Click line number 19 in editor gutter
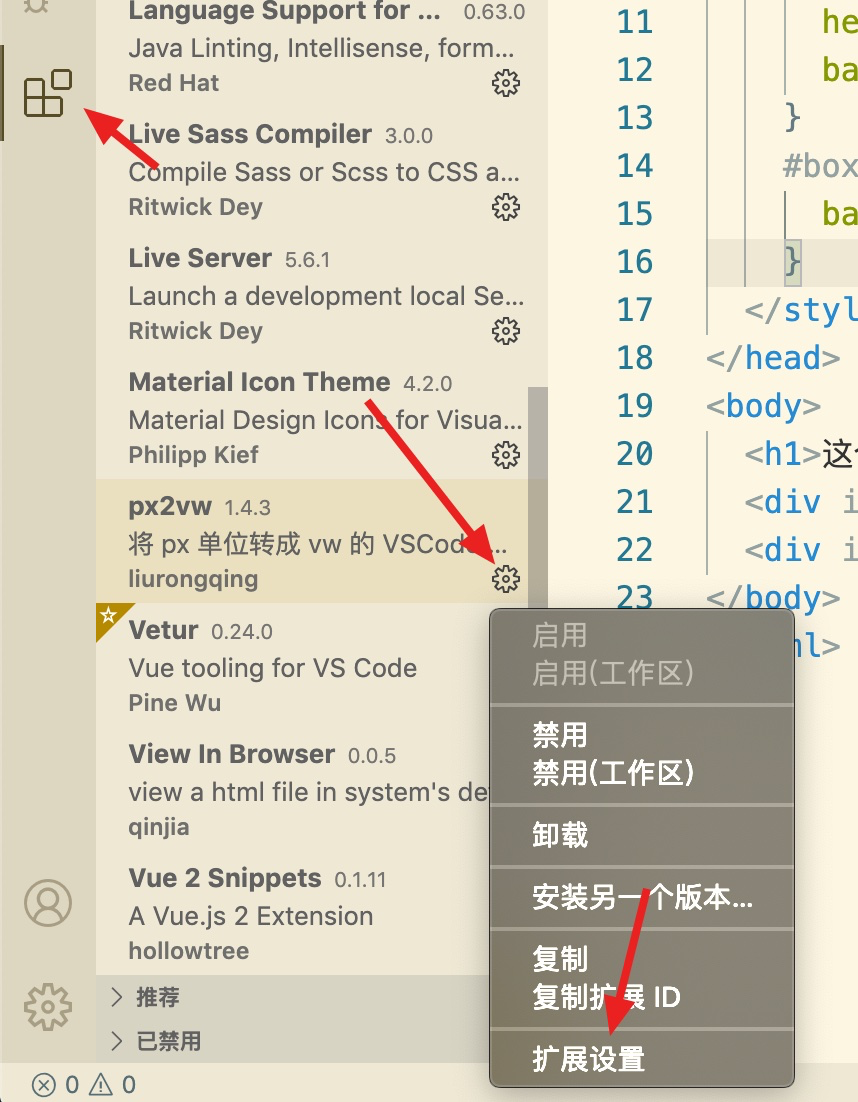Screen dimensions: 858x1102 point(635,406)
